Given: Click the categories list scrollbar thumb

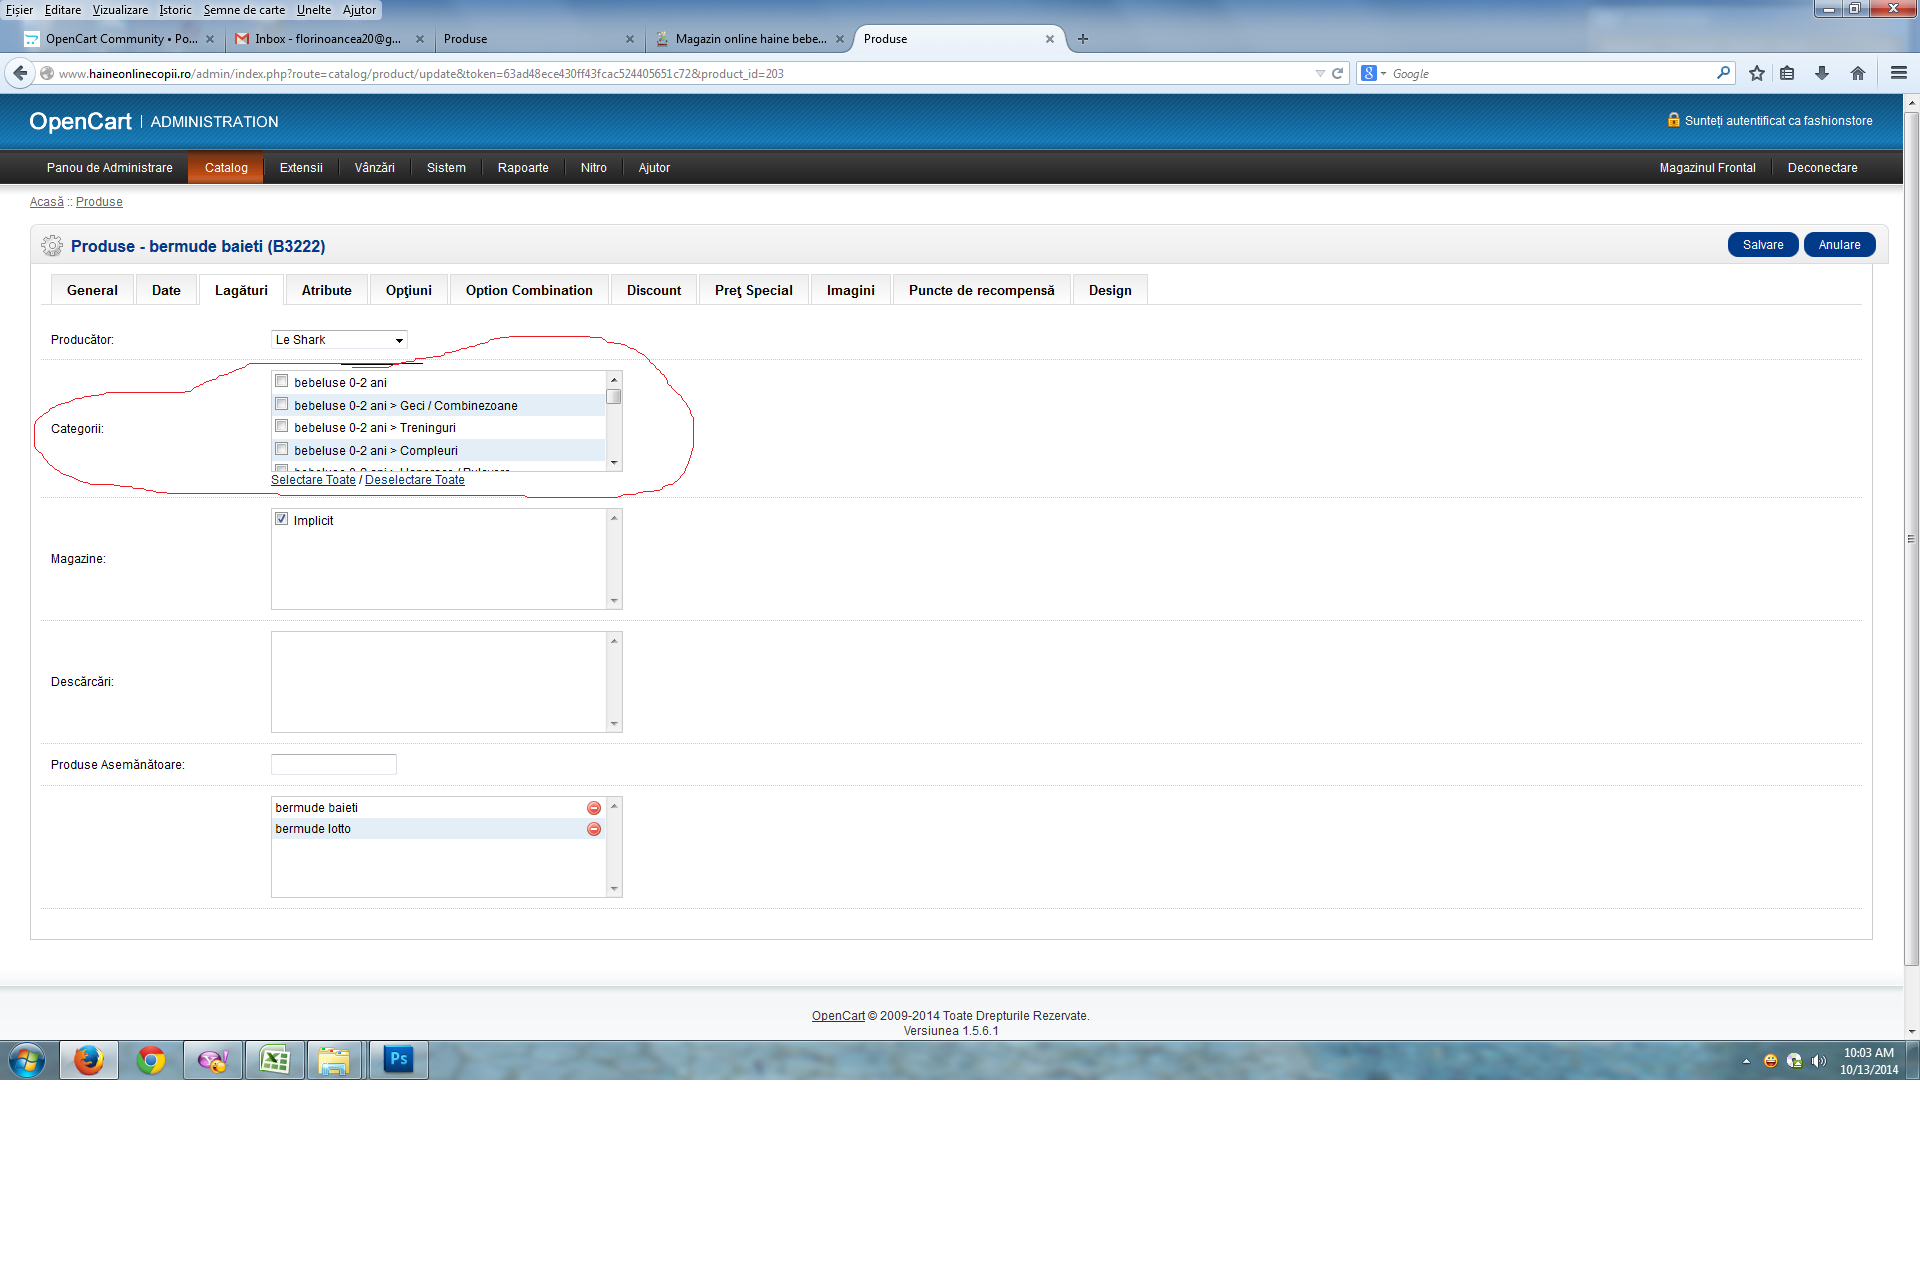Looking at the screenshot, I should (614, 396).
